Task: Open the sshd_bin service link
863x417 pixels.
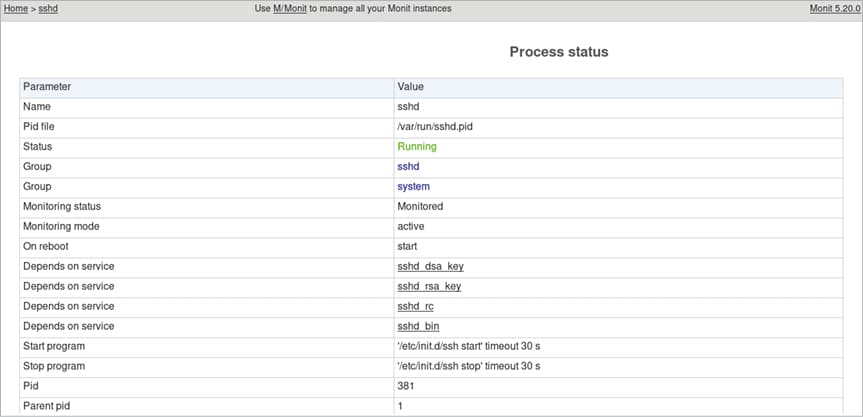Action: point(418,326)
